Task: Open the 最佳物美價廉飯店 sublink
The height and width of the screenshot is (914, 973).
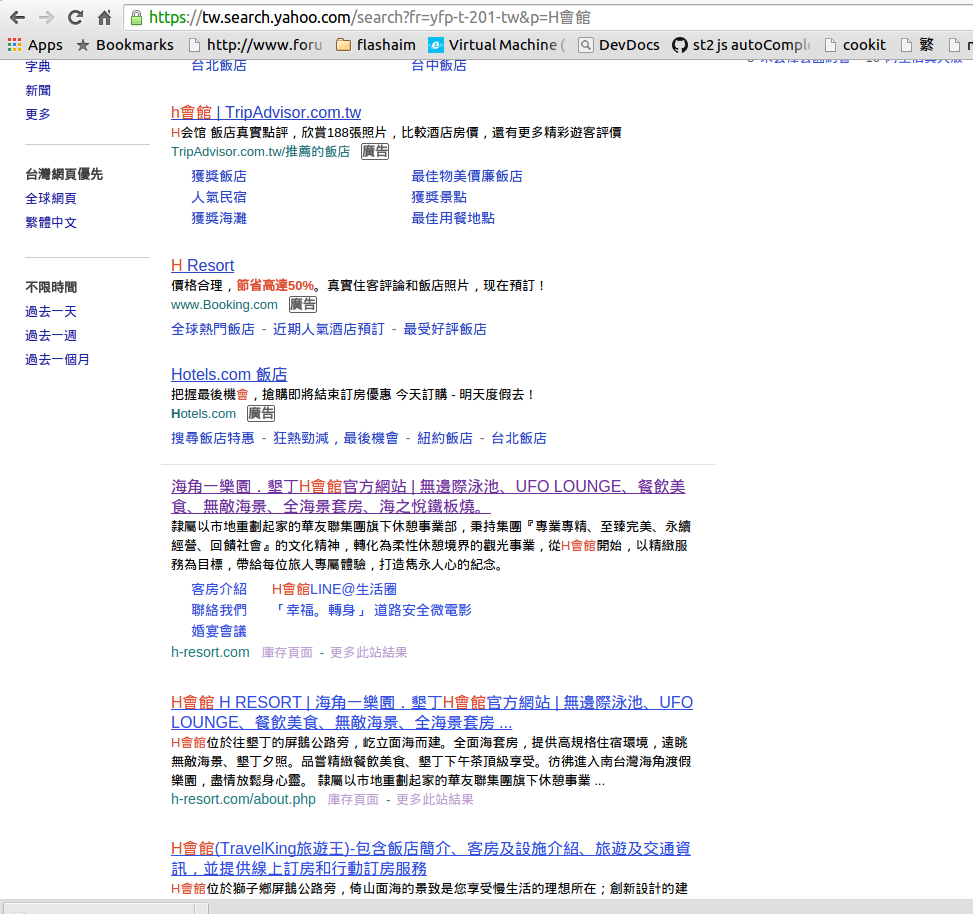Action: tap(467, 176)
